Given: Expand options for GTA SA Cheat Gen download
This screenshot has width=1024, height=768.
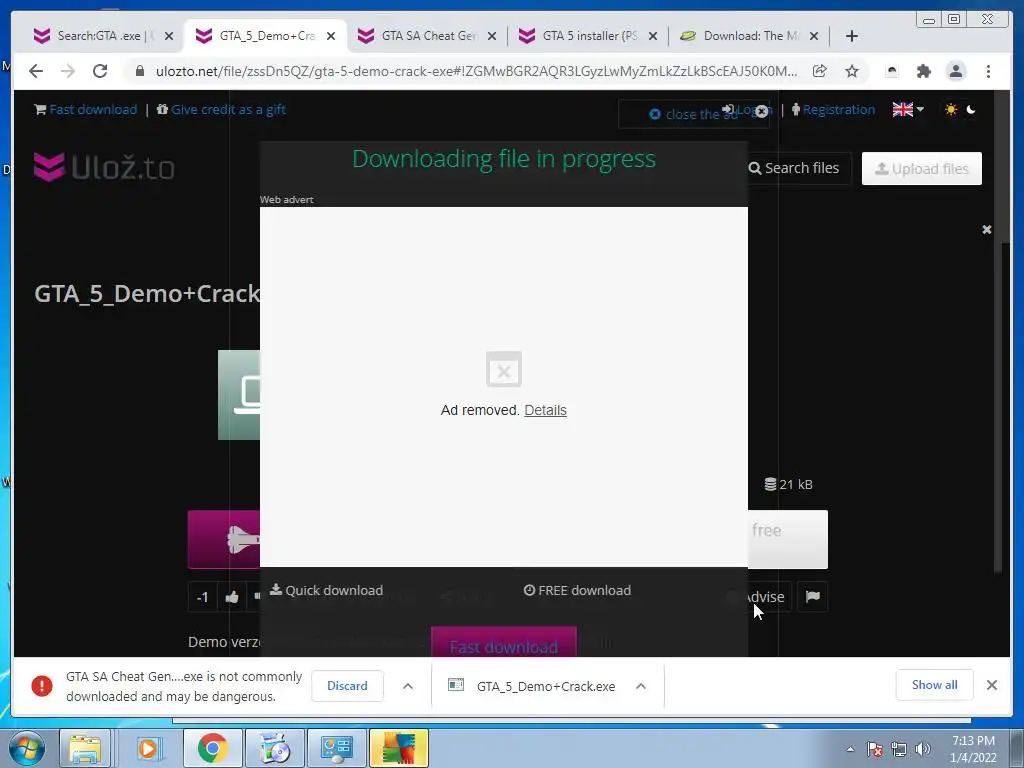Looking at the screenshot, I should [408, 686].
